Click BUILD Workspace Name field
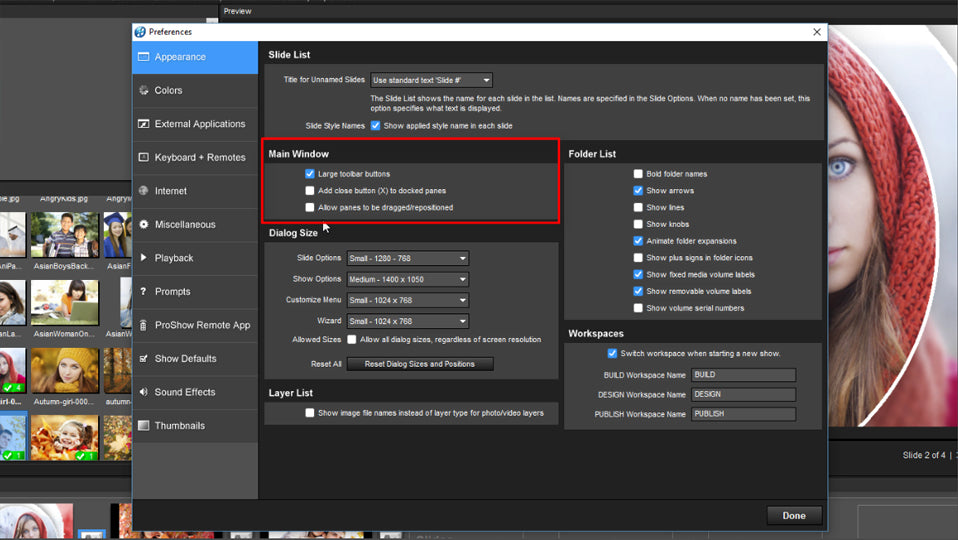Viewport: 958px width, 540px height. click(x=744, y=375)
